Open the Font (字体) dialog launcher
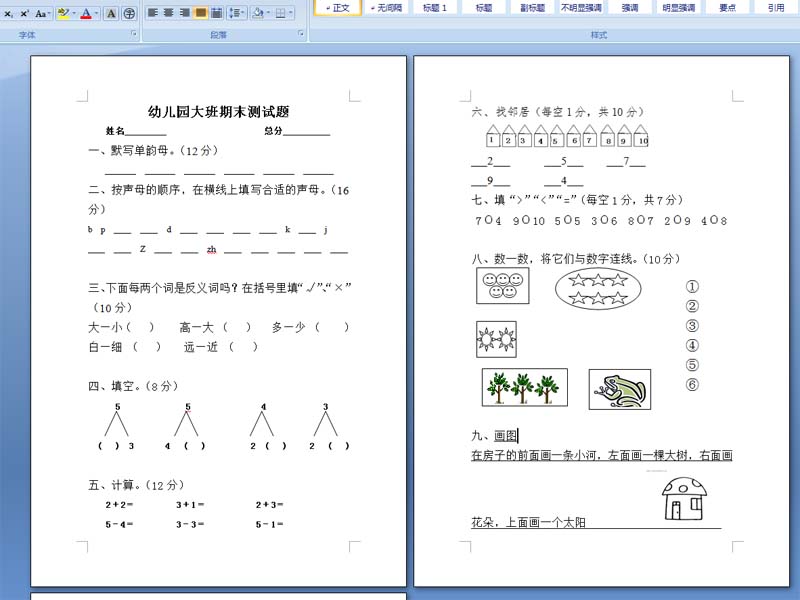 pos(134,34)
